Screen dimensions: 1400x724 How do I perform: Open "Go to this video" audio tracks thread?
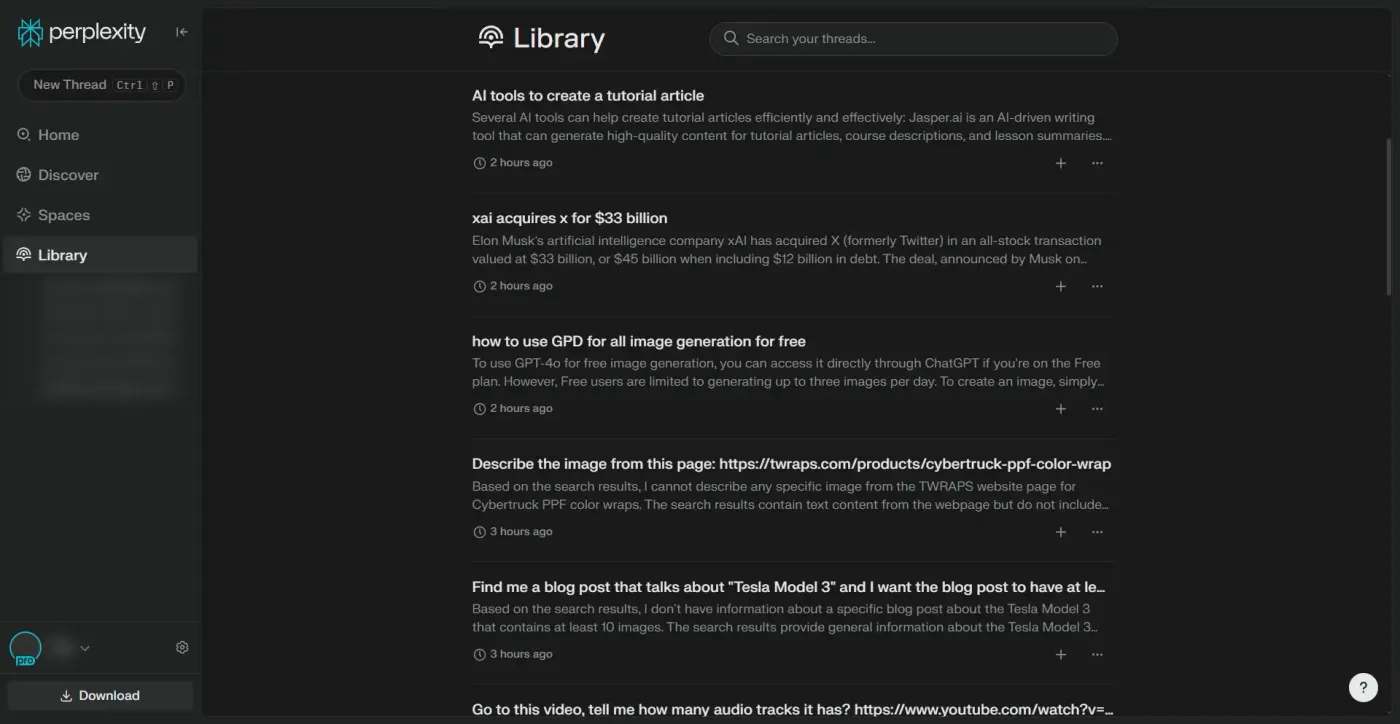click(792, 710)
